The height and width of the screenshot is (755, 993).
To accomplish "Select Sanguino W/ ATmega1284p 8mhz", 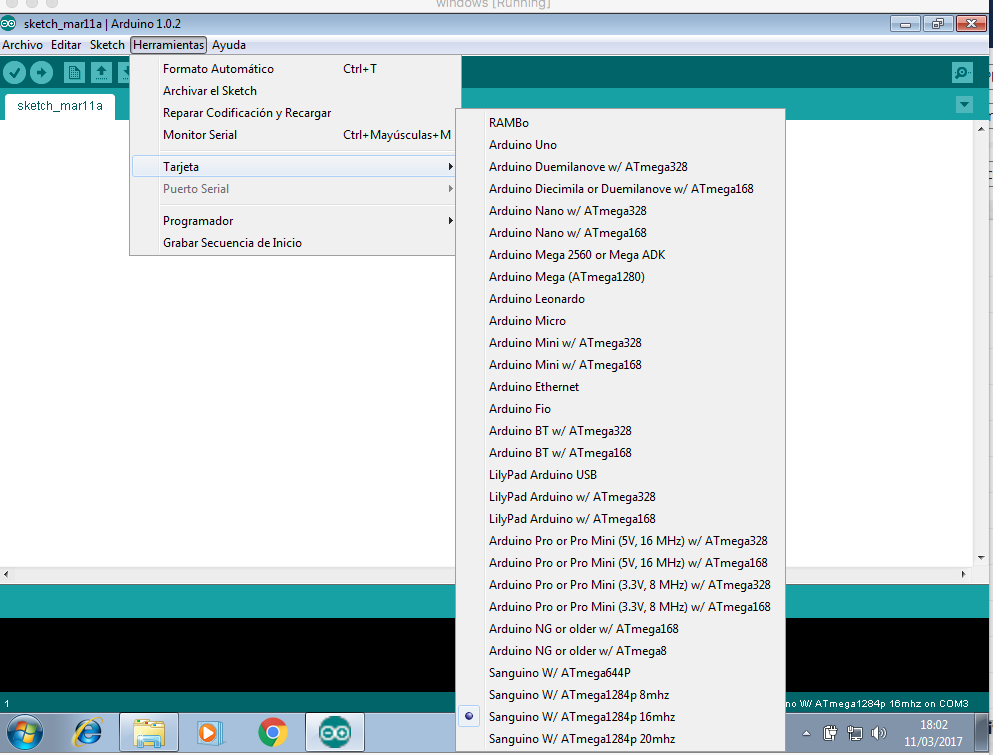I will 621,695.
